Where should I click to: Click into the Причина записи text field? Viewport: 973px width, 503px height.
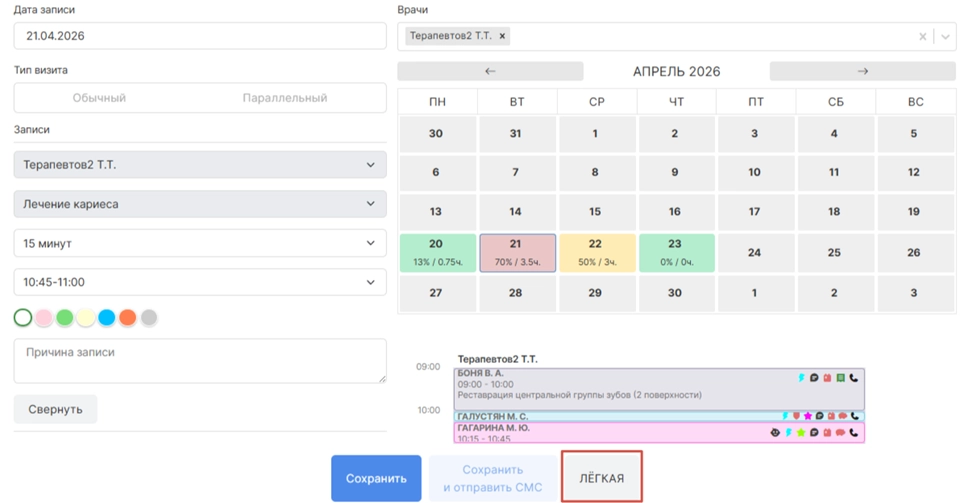tap(200, 360)
